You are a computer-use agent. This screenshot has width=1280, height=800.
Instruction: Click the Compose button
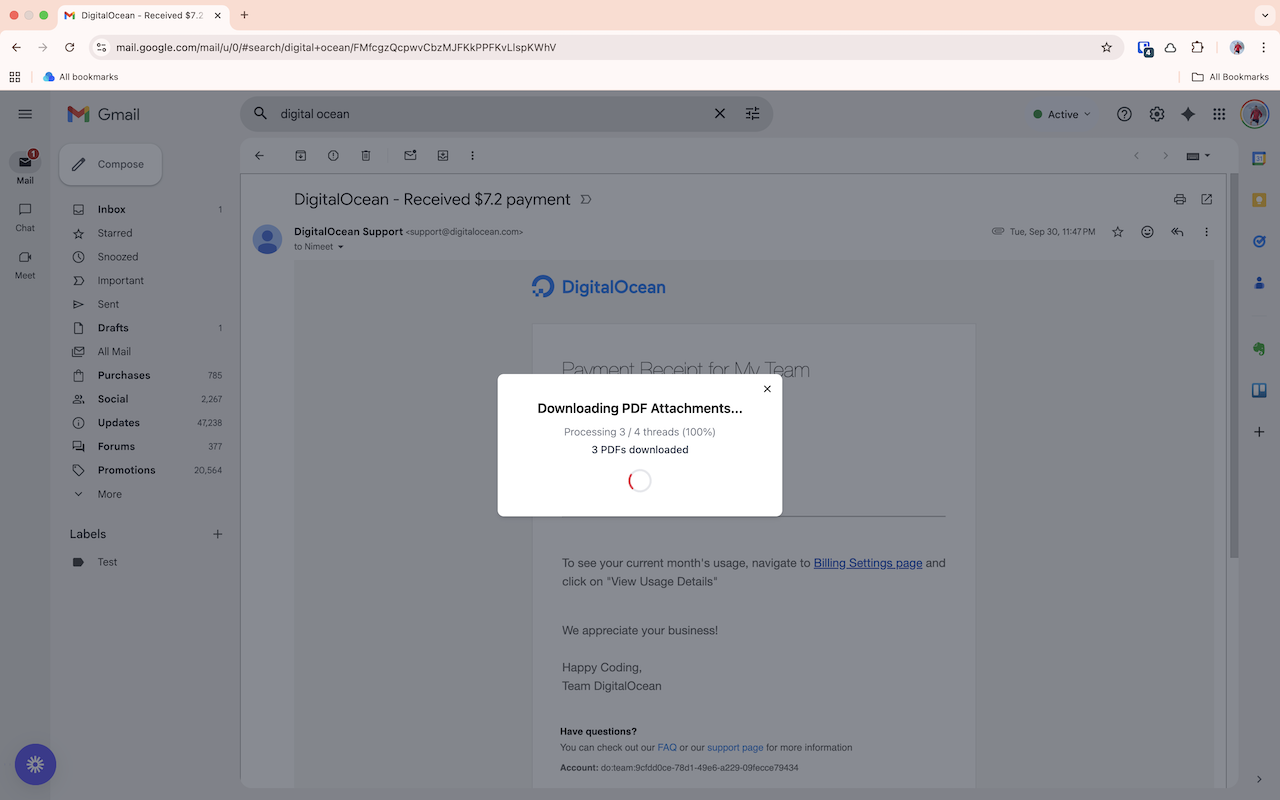coord(110,164)
